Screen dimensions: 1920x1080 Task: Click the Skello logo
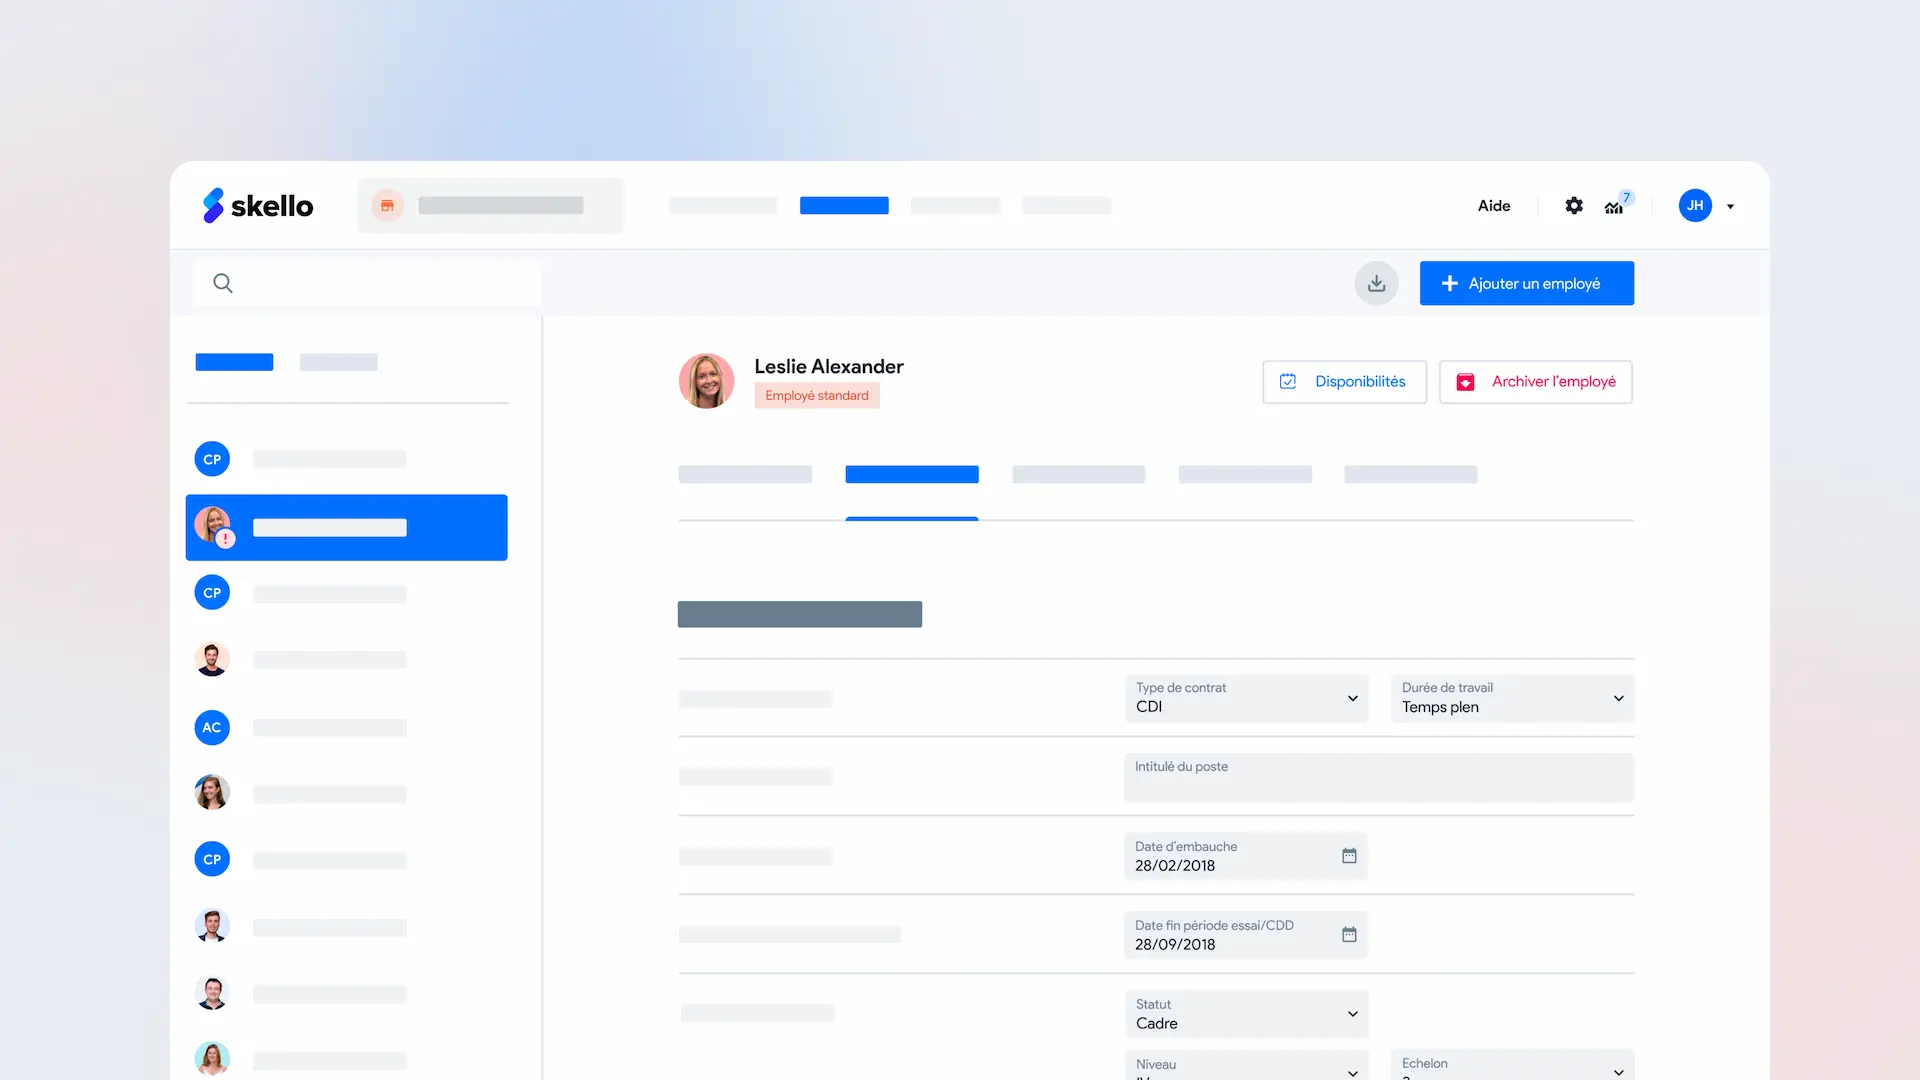257,205
